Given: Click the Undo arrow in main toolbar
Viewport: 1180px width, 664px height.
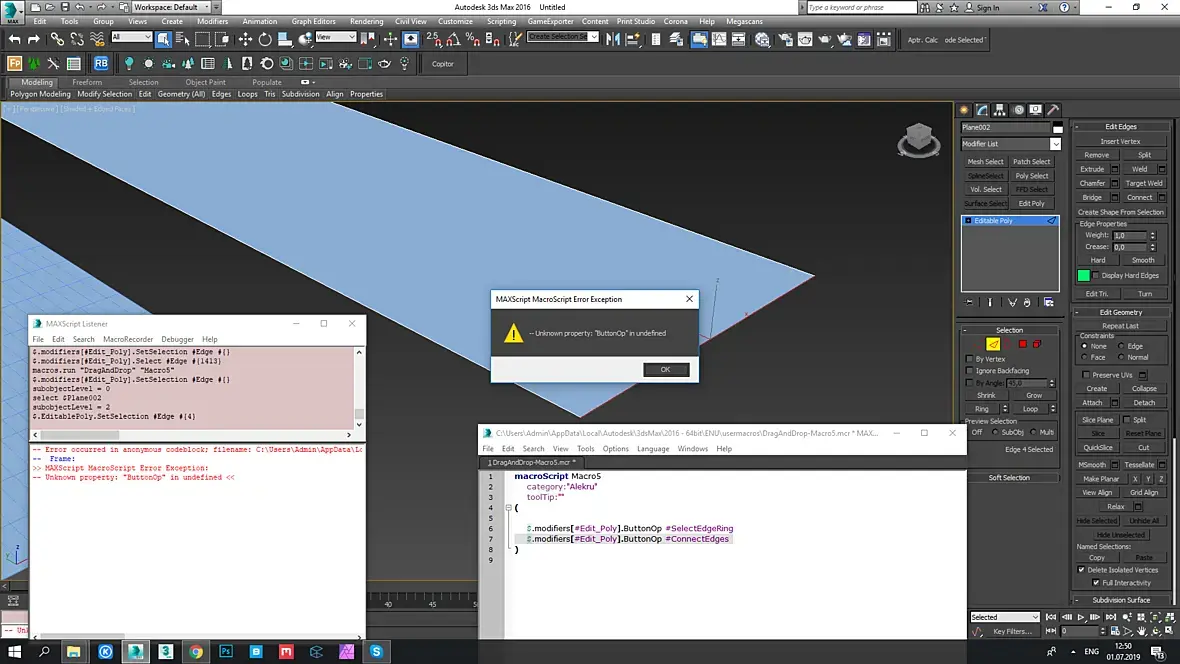Looking at the screenshot, I should (14, 39).
